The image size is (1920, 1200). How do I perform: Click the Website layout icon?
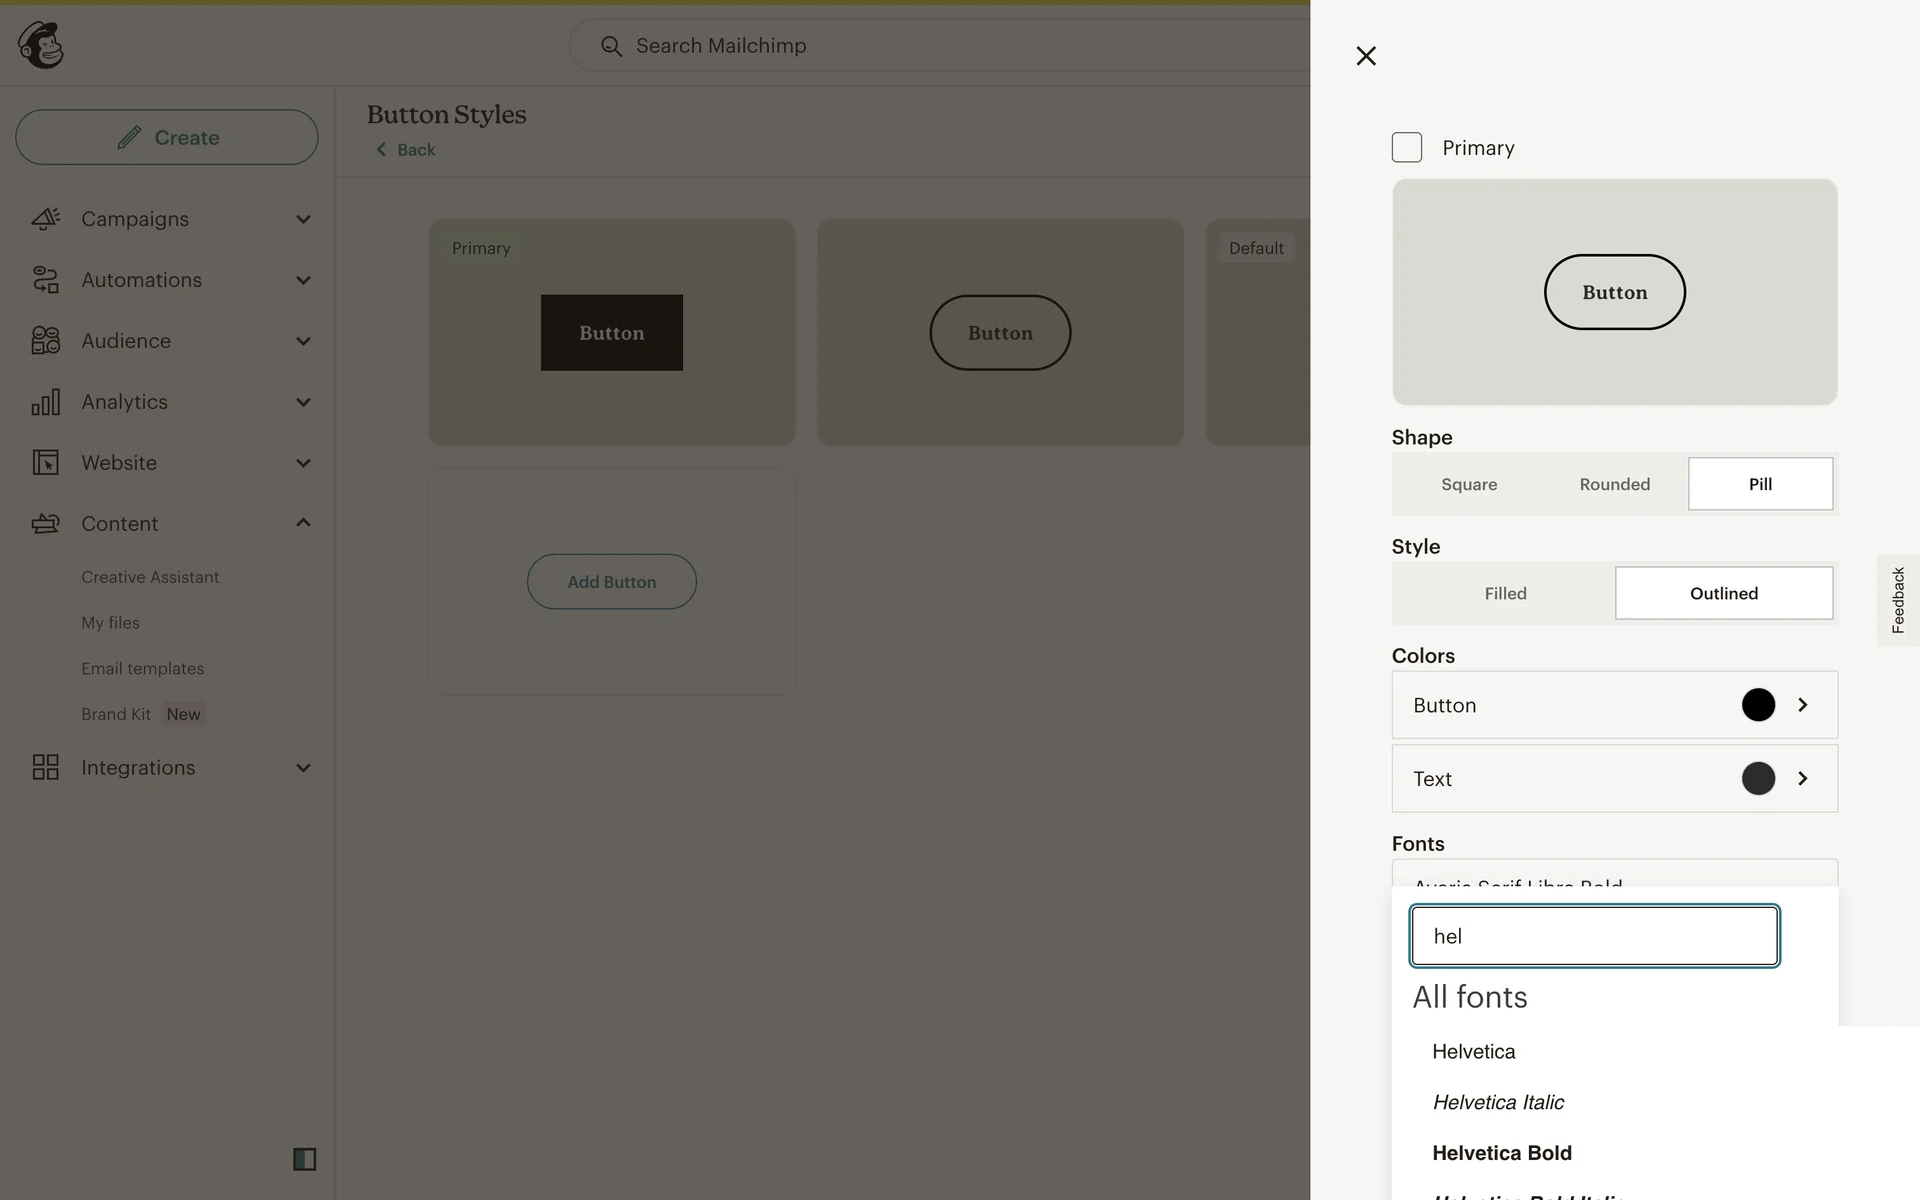[45, 463]
